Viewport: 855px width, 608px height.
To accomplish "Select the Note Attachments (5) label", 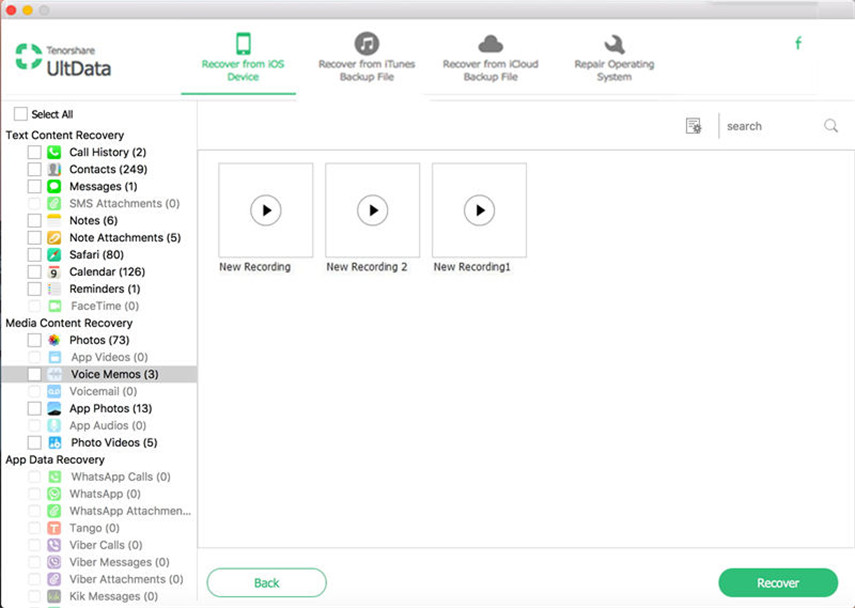I will pos(125,238).
